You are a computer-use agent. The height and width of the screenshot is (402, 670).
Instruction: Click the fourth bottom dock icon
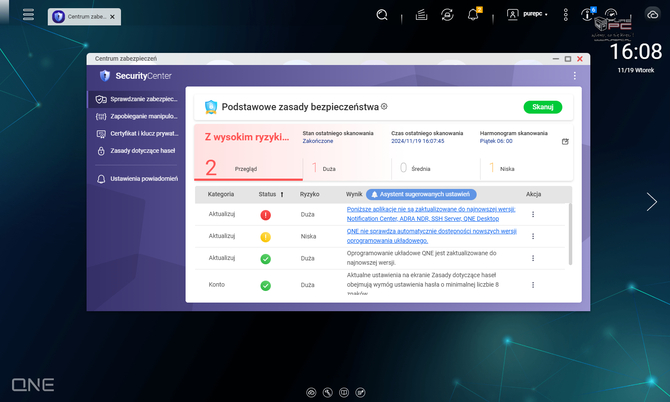(360, 393)
